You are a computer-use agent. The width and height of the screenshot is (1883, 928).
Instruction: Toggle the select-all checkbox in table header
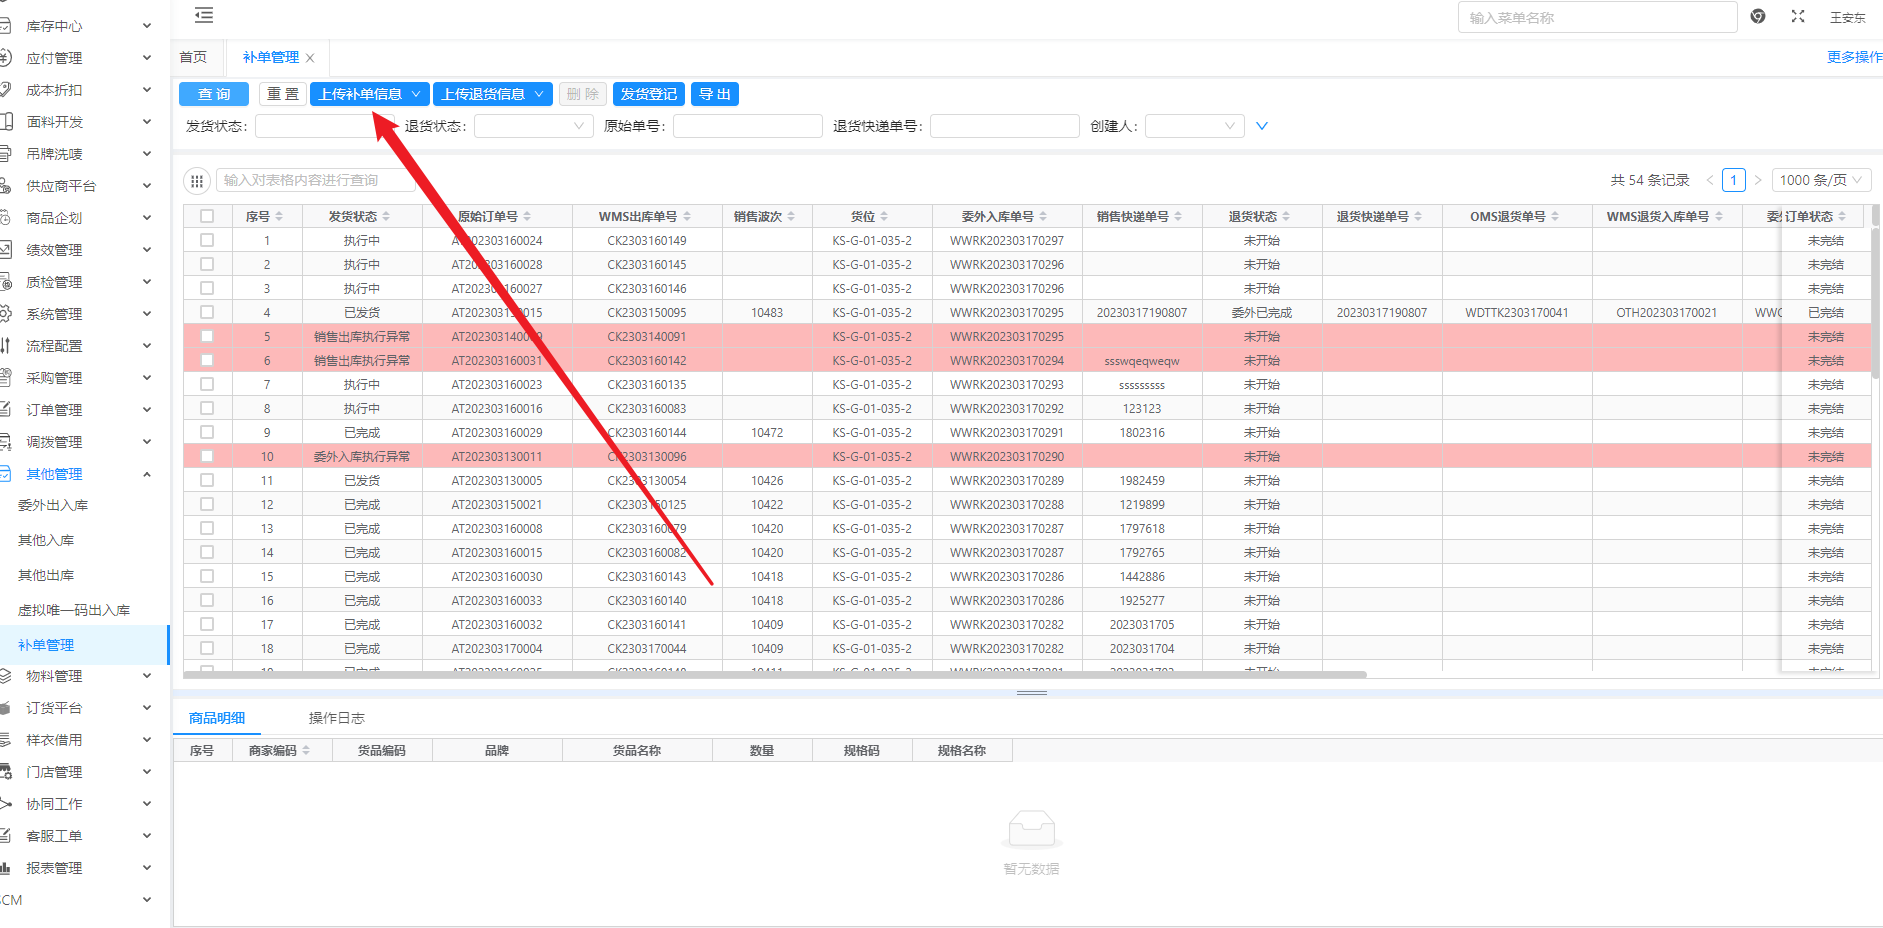207,216
